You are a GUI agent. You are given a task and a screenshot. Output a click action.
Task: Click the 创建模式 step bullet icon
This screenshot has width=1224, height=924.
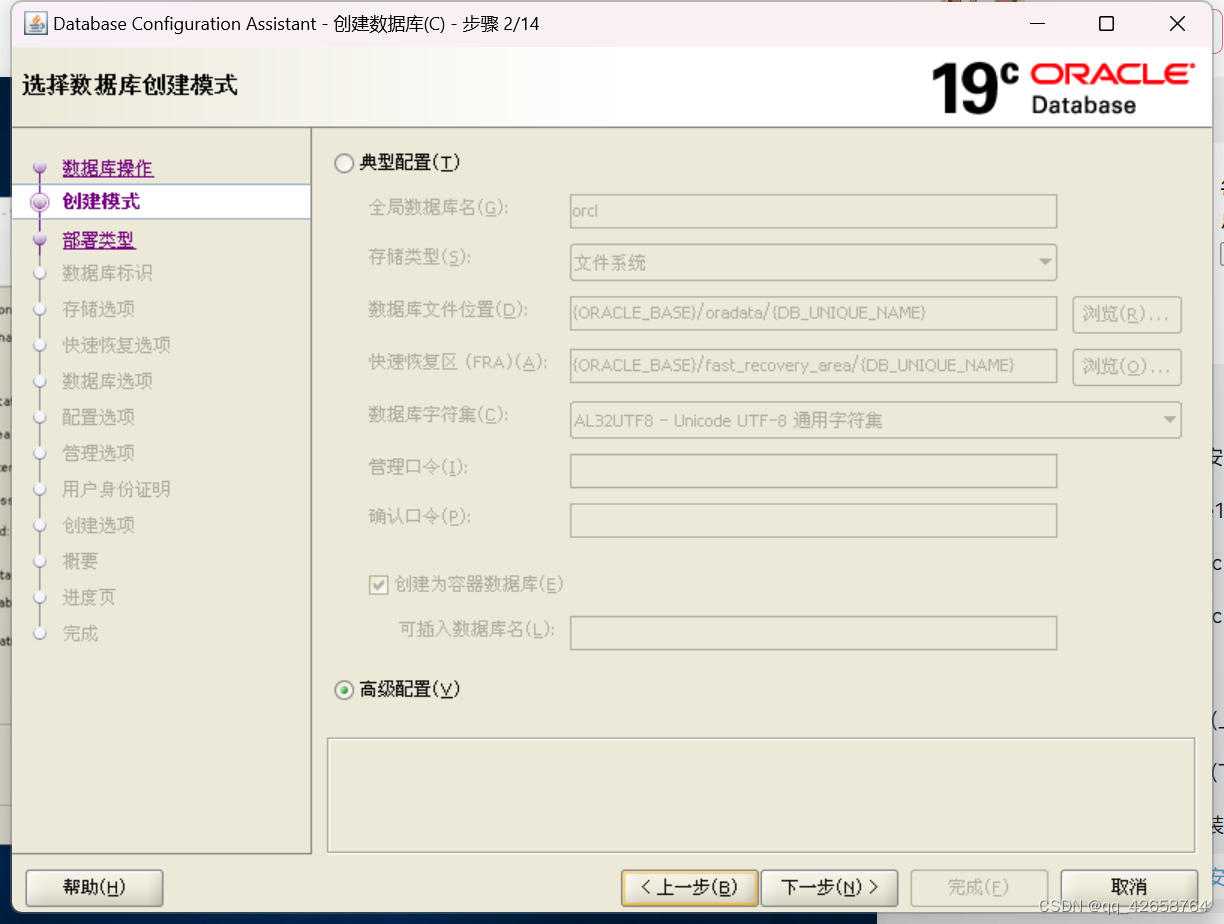click(40, 202)
